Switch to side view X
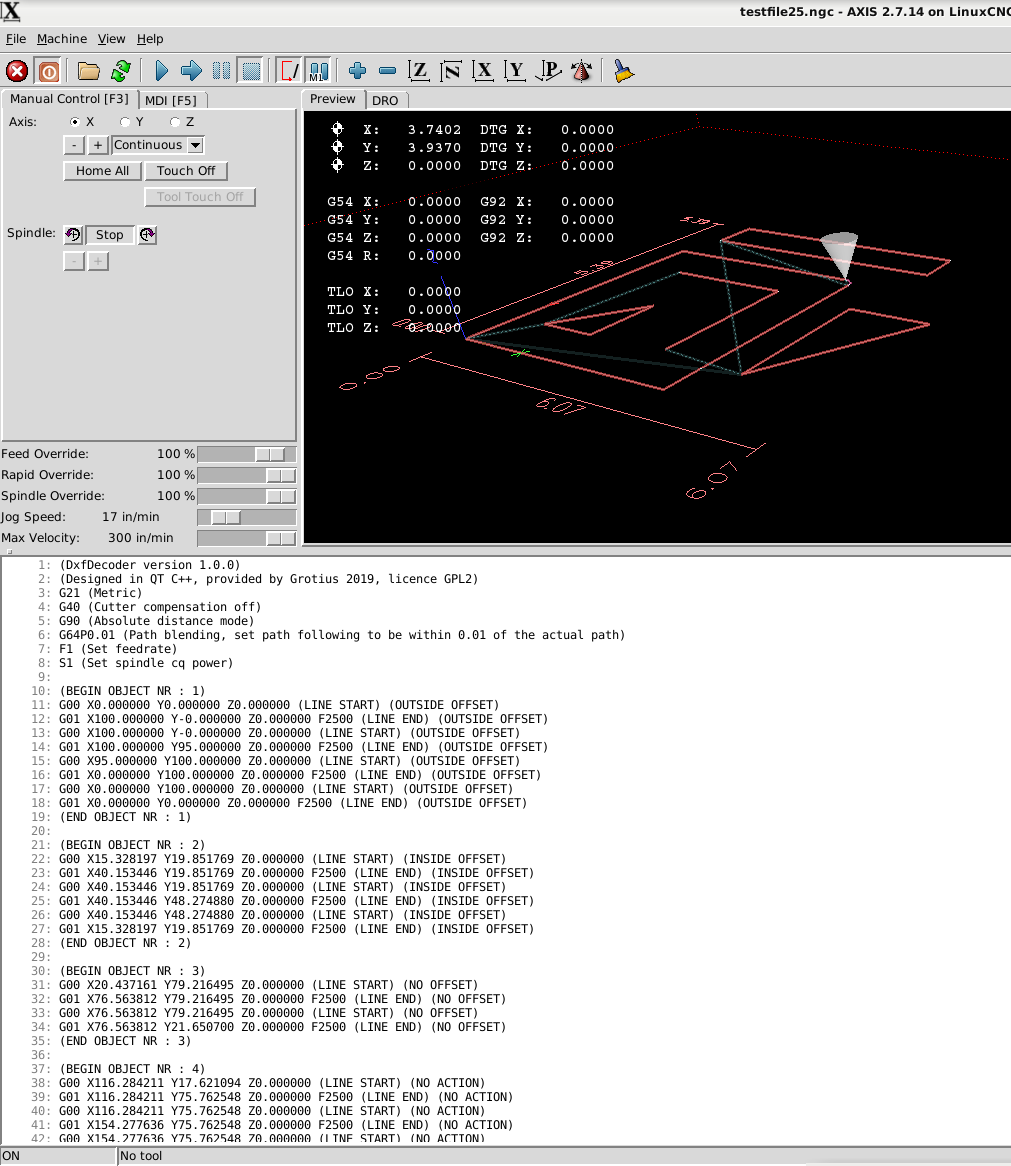This screenshot has height=1166, width=1011. (482, 71)
